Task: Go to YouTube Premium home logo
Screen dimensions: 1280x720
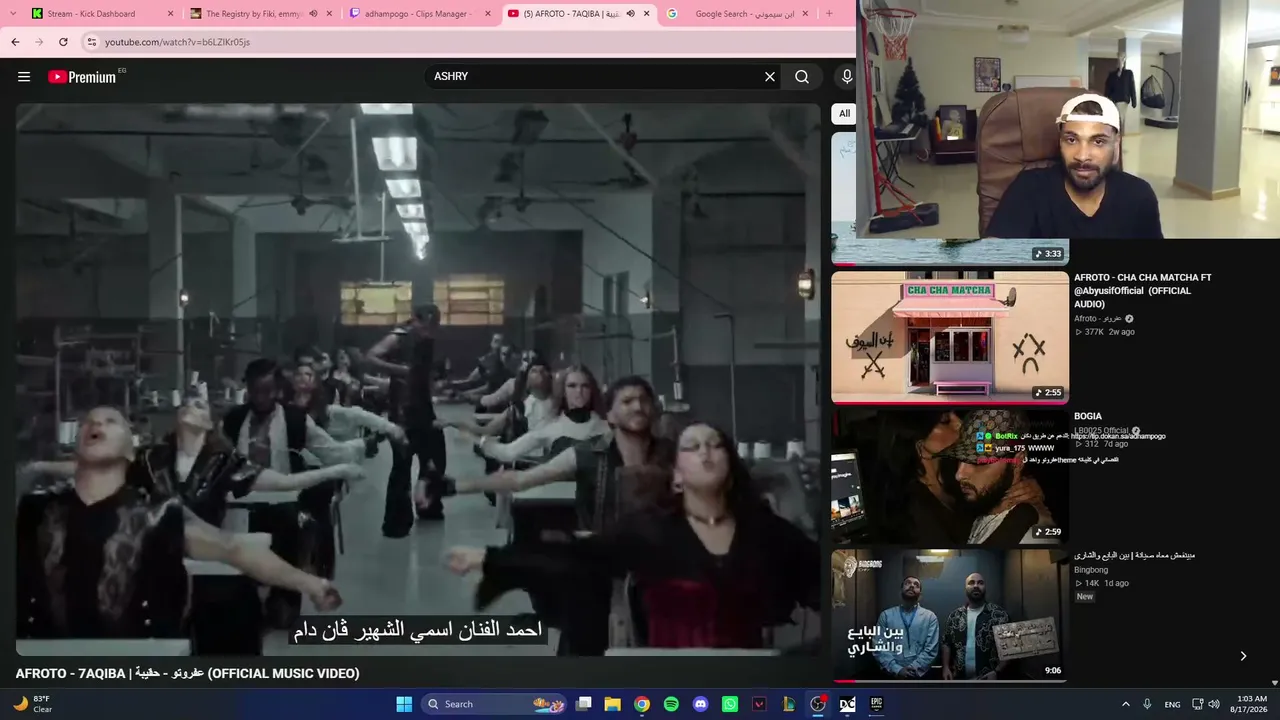Action: tap(82, 77)
